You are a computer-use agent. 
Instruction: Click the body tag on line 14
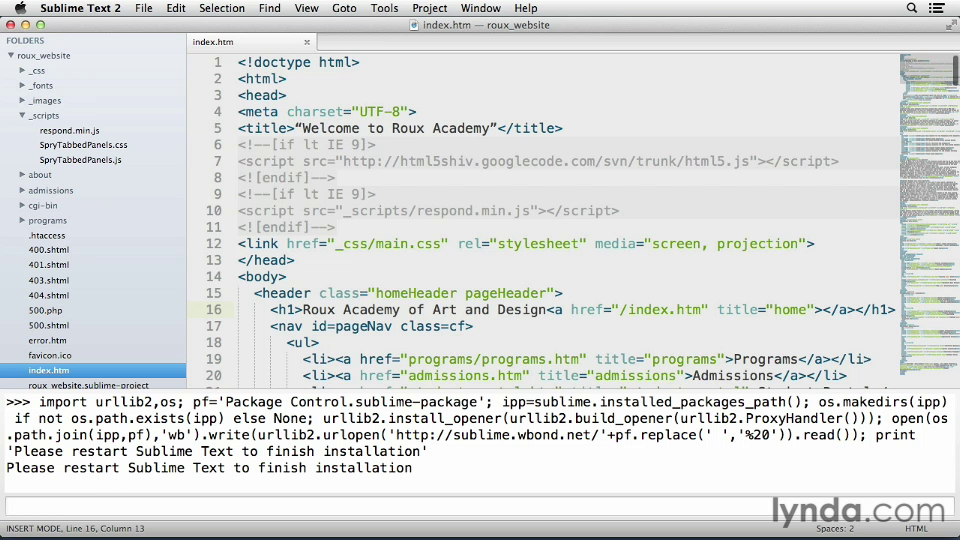(x=262, y=277)
